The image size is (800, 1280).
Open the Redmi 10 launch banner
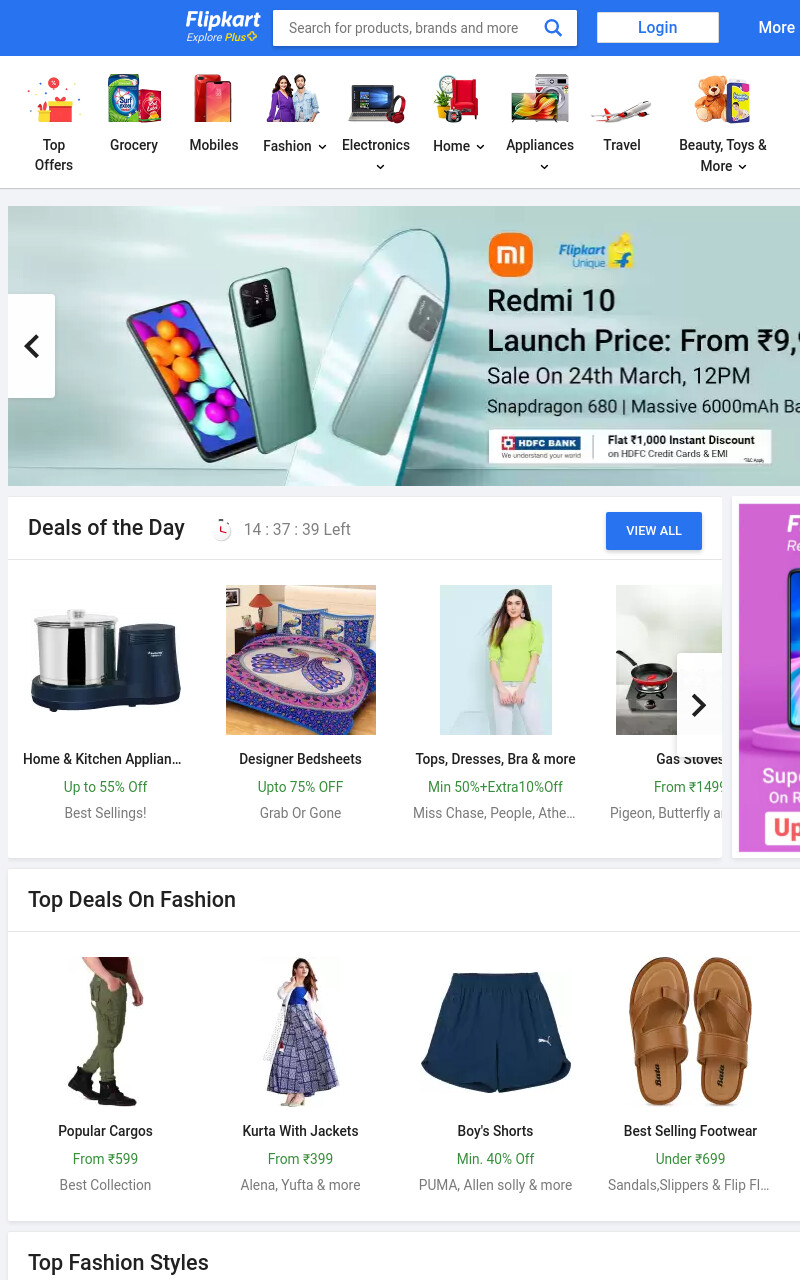coord(404,346)
